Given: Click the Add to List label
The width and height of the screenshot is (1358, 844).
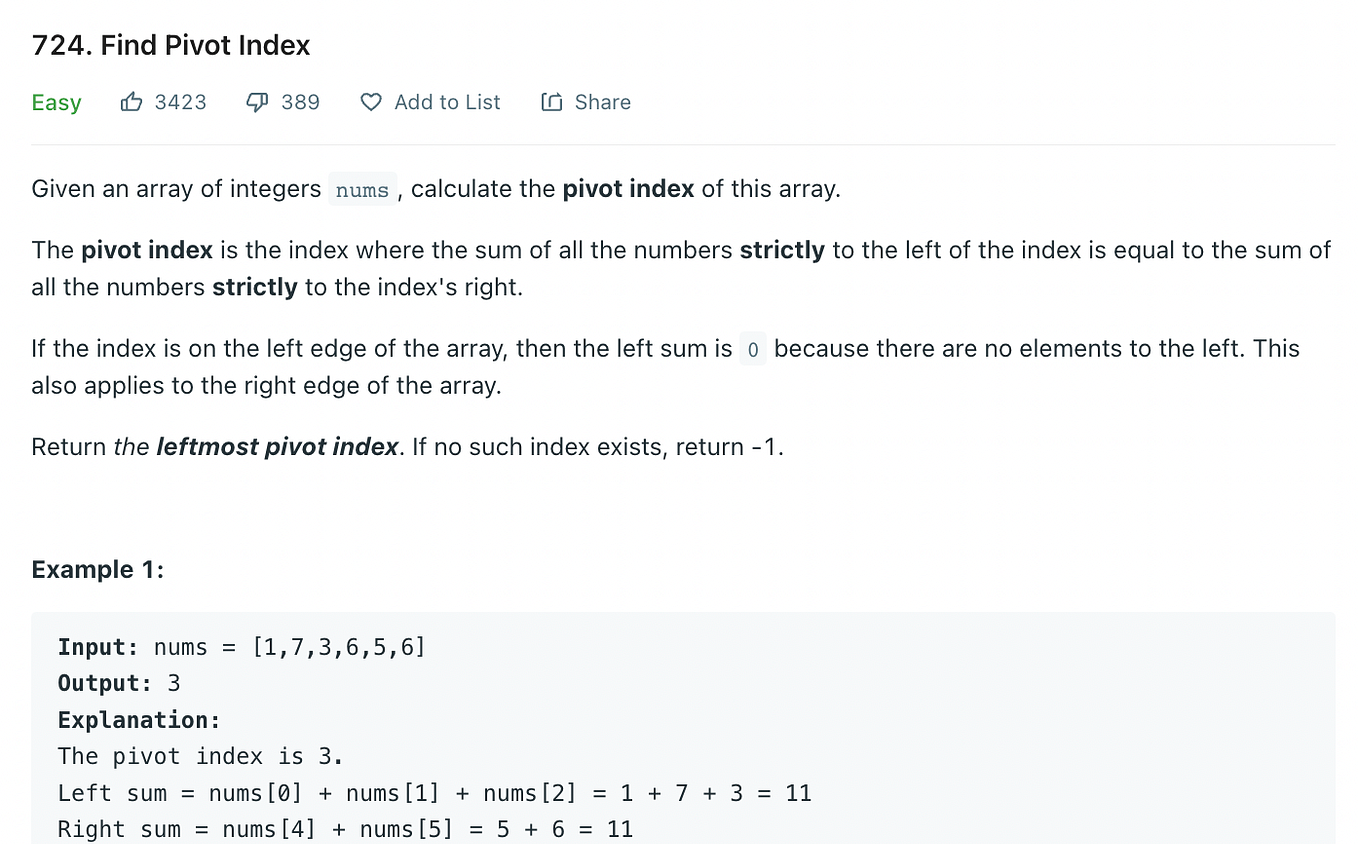Looking at the screenshot, I should [x=447, y=101].
